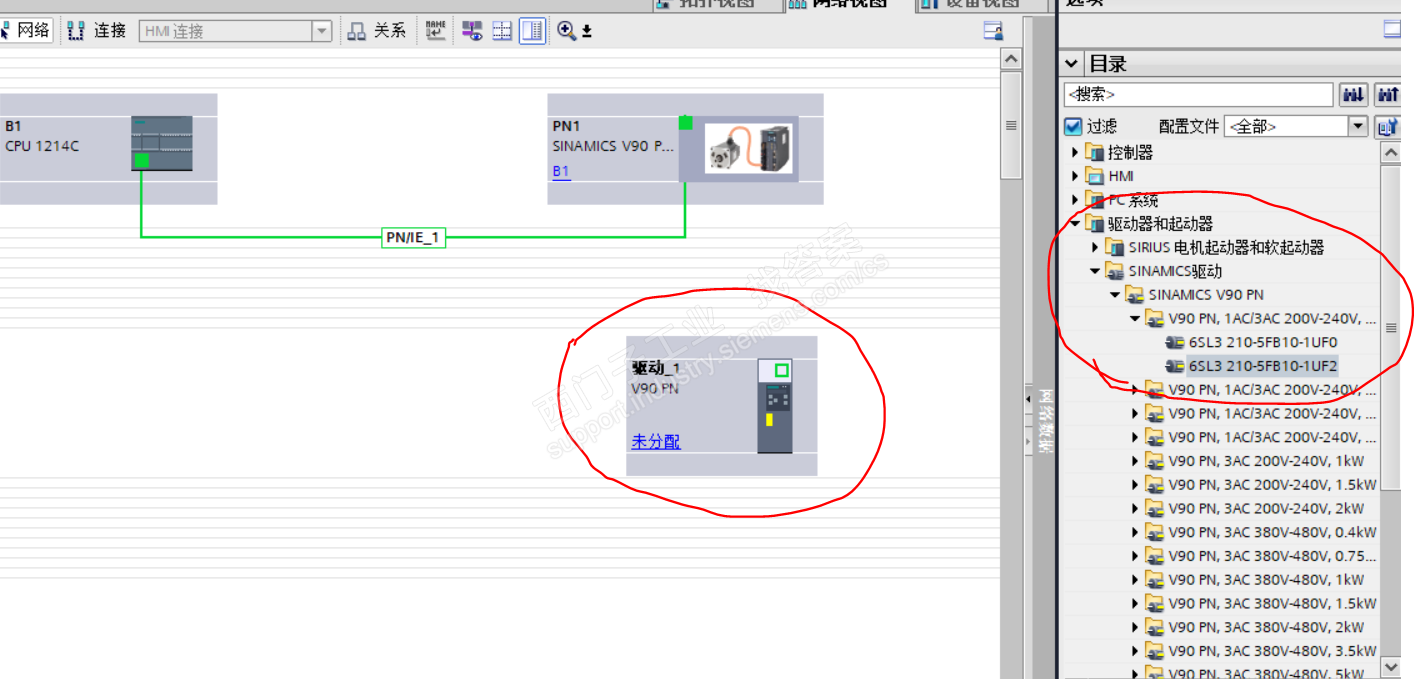Click the search upward icon in catalog
This screenshot has height=679, width=1414.
[1388, 95]
